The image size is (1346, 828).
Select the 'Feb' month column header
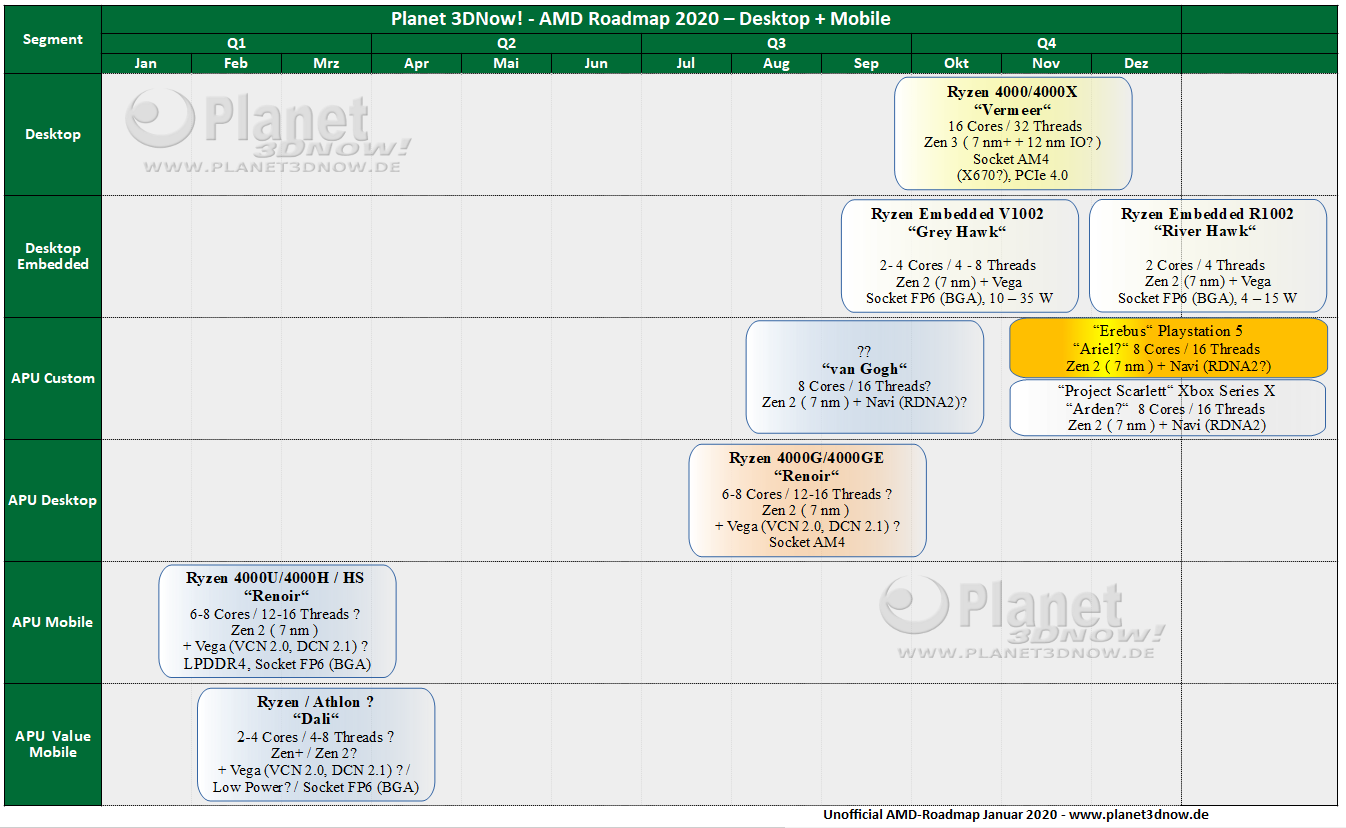(236, 63)
